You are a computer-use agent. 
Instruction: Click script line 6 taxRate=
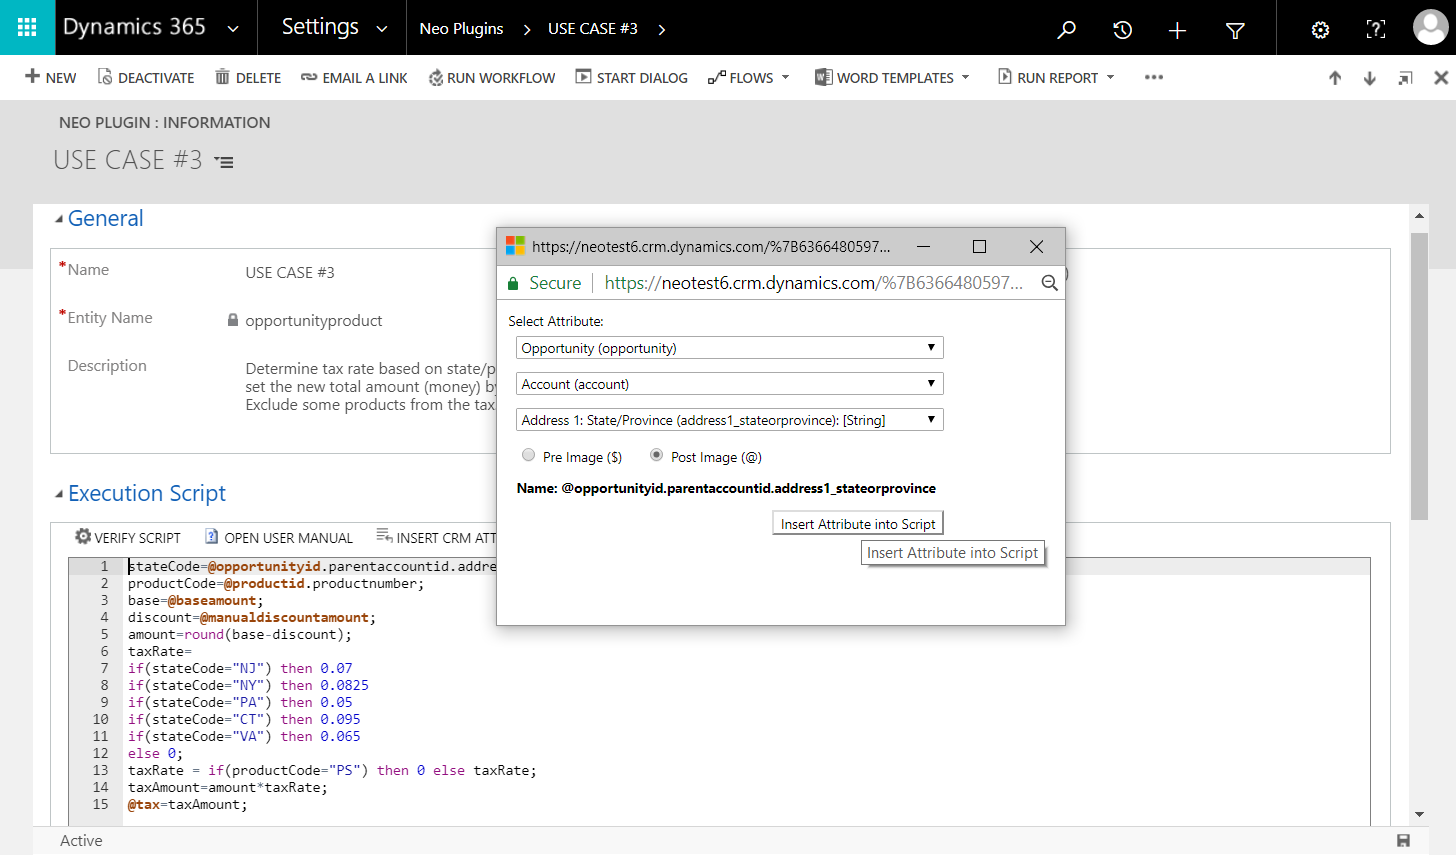tap(160, 651)
